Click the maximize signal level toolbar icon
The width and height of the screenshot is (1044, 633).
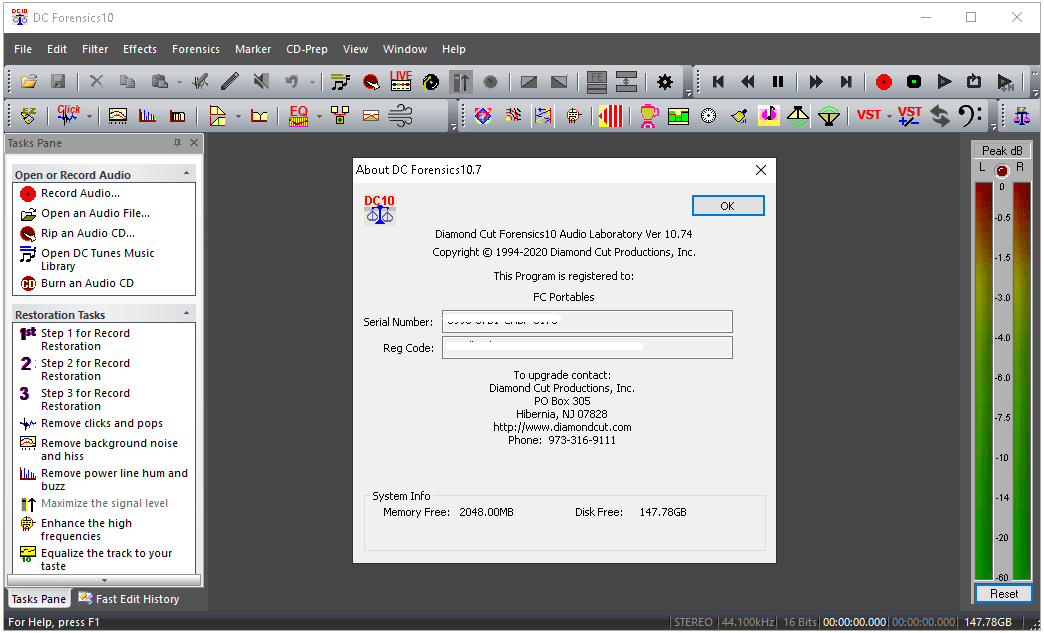[461, 82]
